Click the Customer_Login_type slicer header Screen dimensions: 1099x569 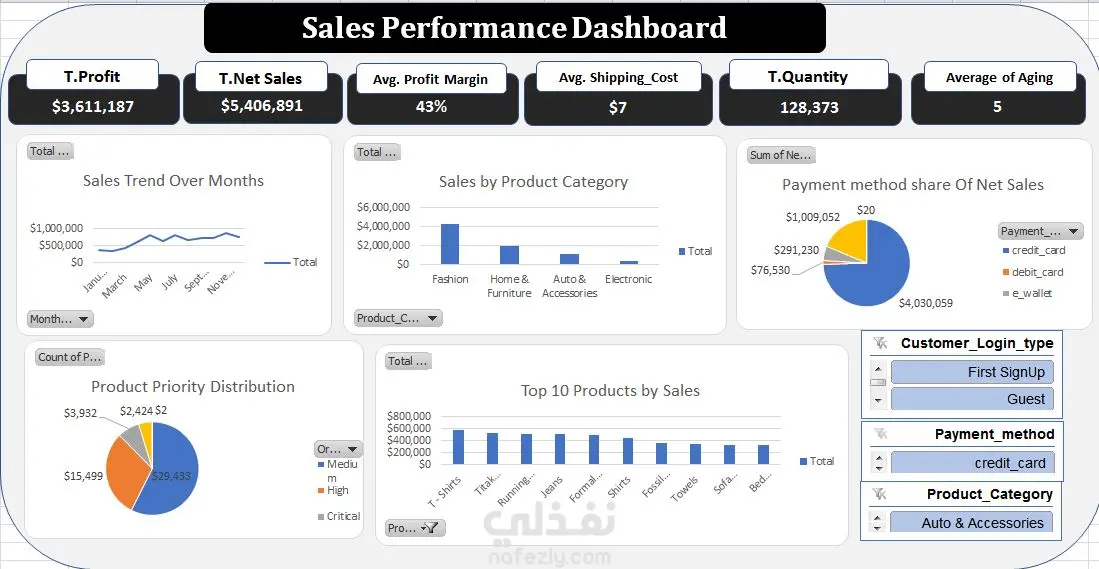click(x=977, y=343)
